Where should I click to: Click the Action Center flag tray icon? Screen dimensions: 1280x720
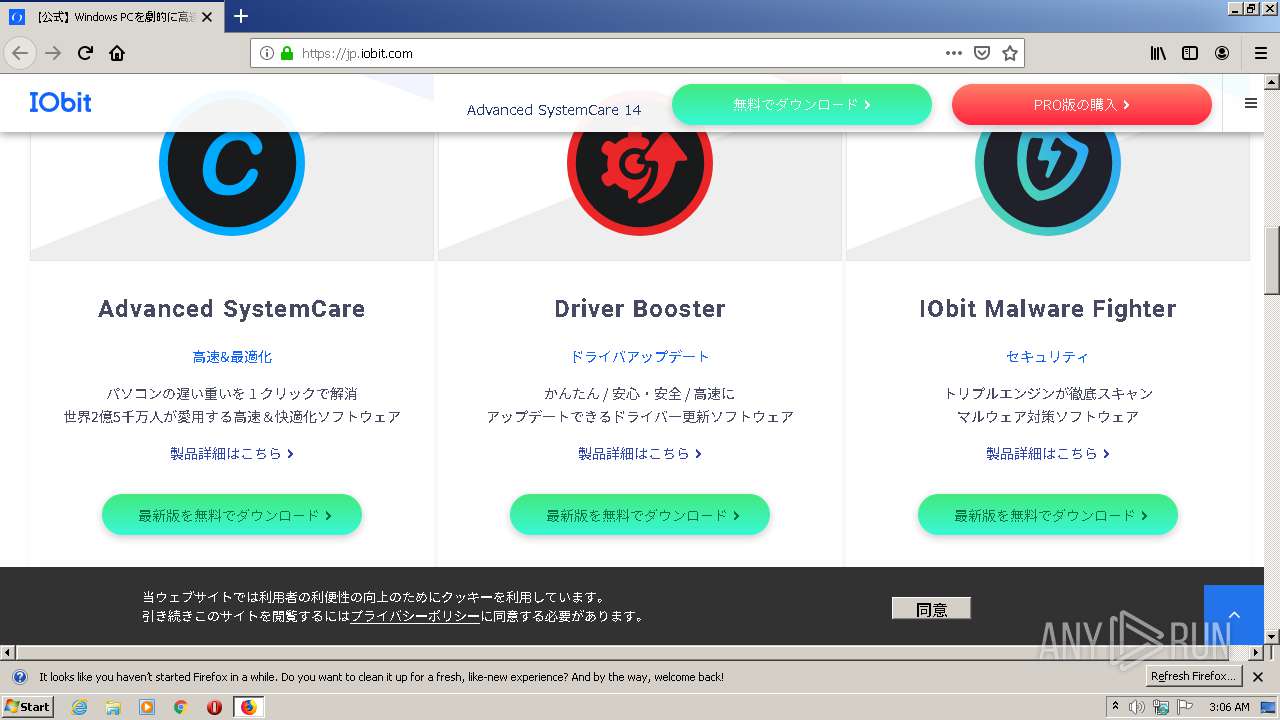tap(1184, 707)
